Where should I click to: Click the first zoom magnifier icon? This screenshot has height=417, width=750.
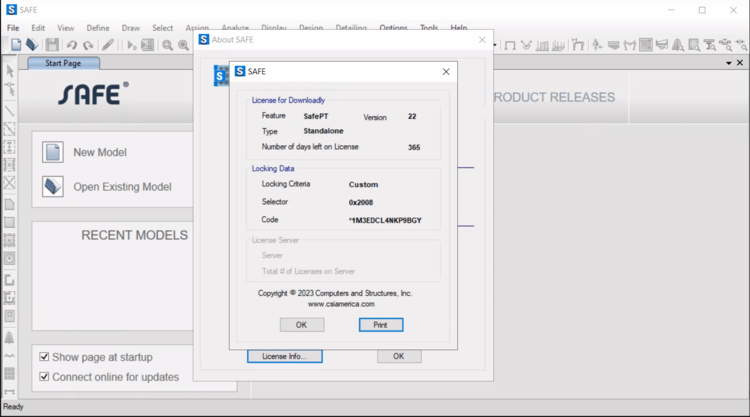coord(167,45)
